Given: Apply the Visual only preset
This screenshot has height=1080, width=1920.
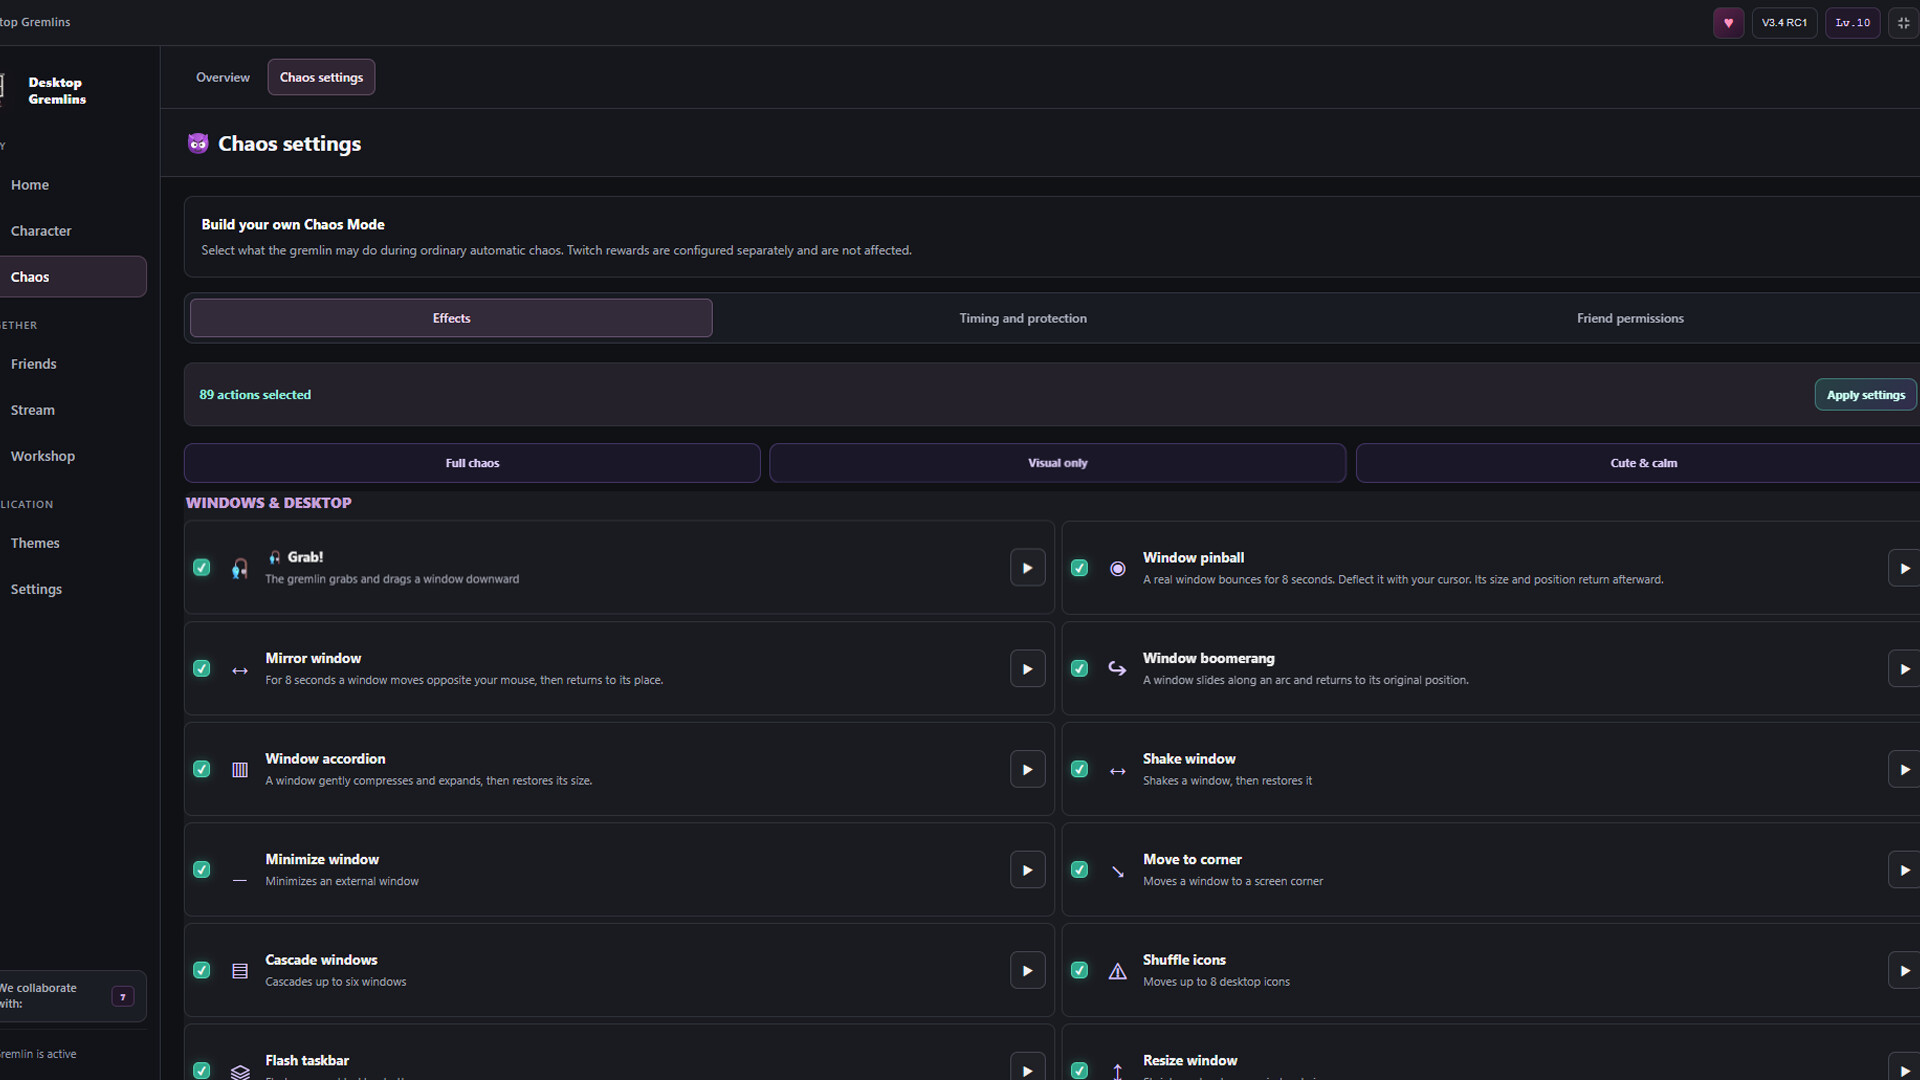Looking at the screenshot, I should point(1057,463).
